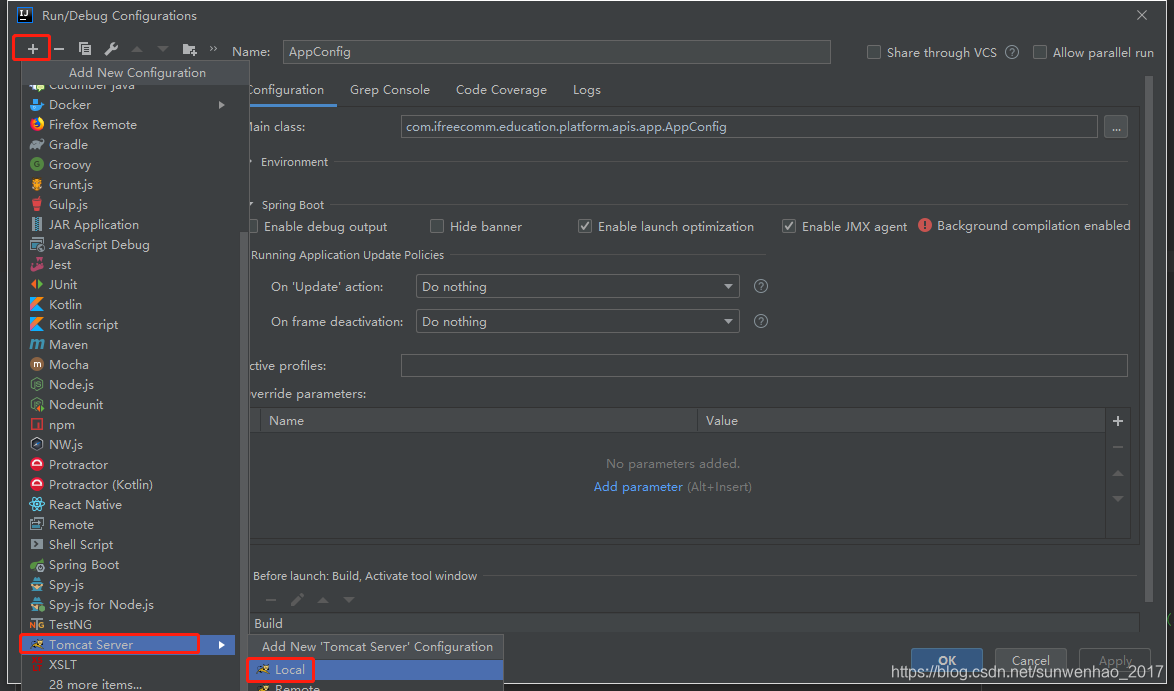Click the pencil edit icon under Before launch
Viewport: 1174px width, 691px height.
(297, 600)
